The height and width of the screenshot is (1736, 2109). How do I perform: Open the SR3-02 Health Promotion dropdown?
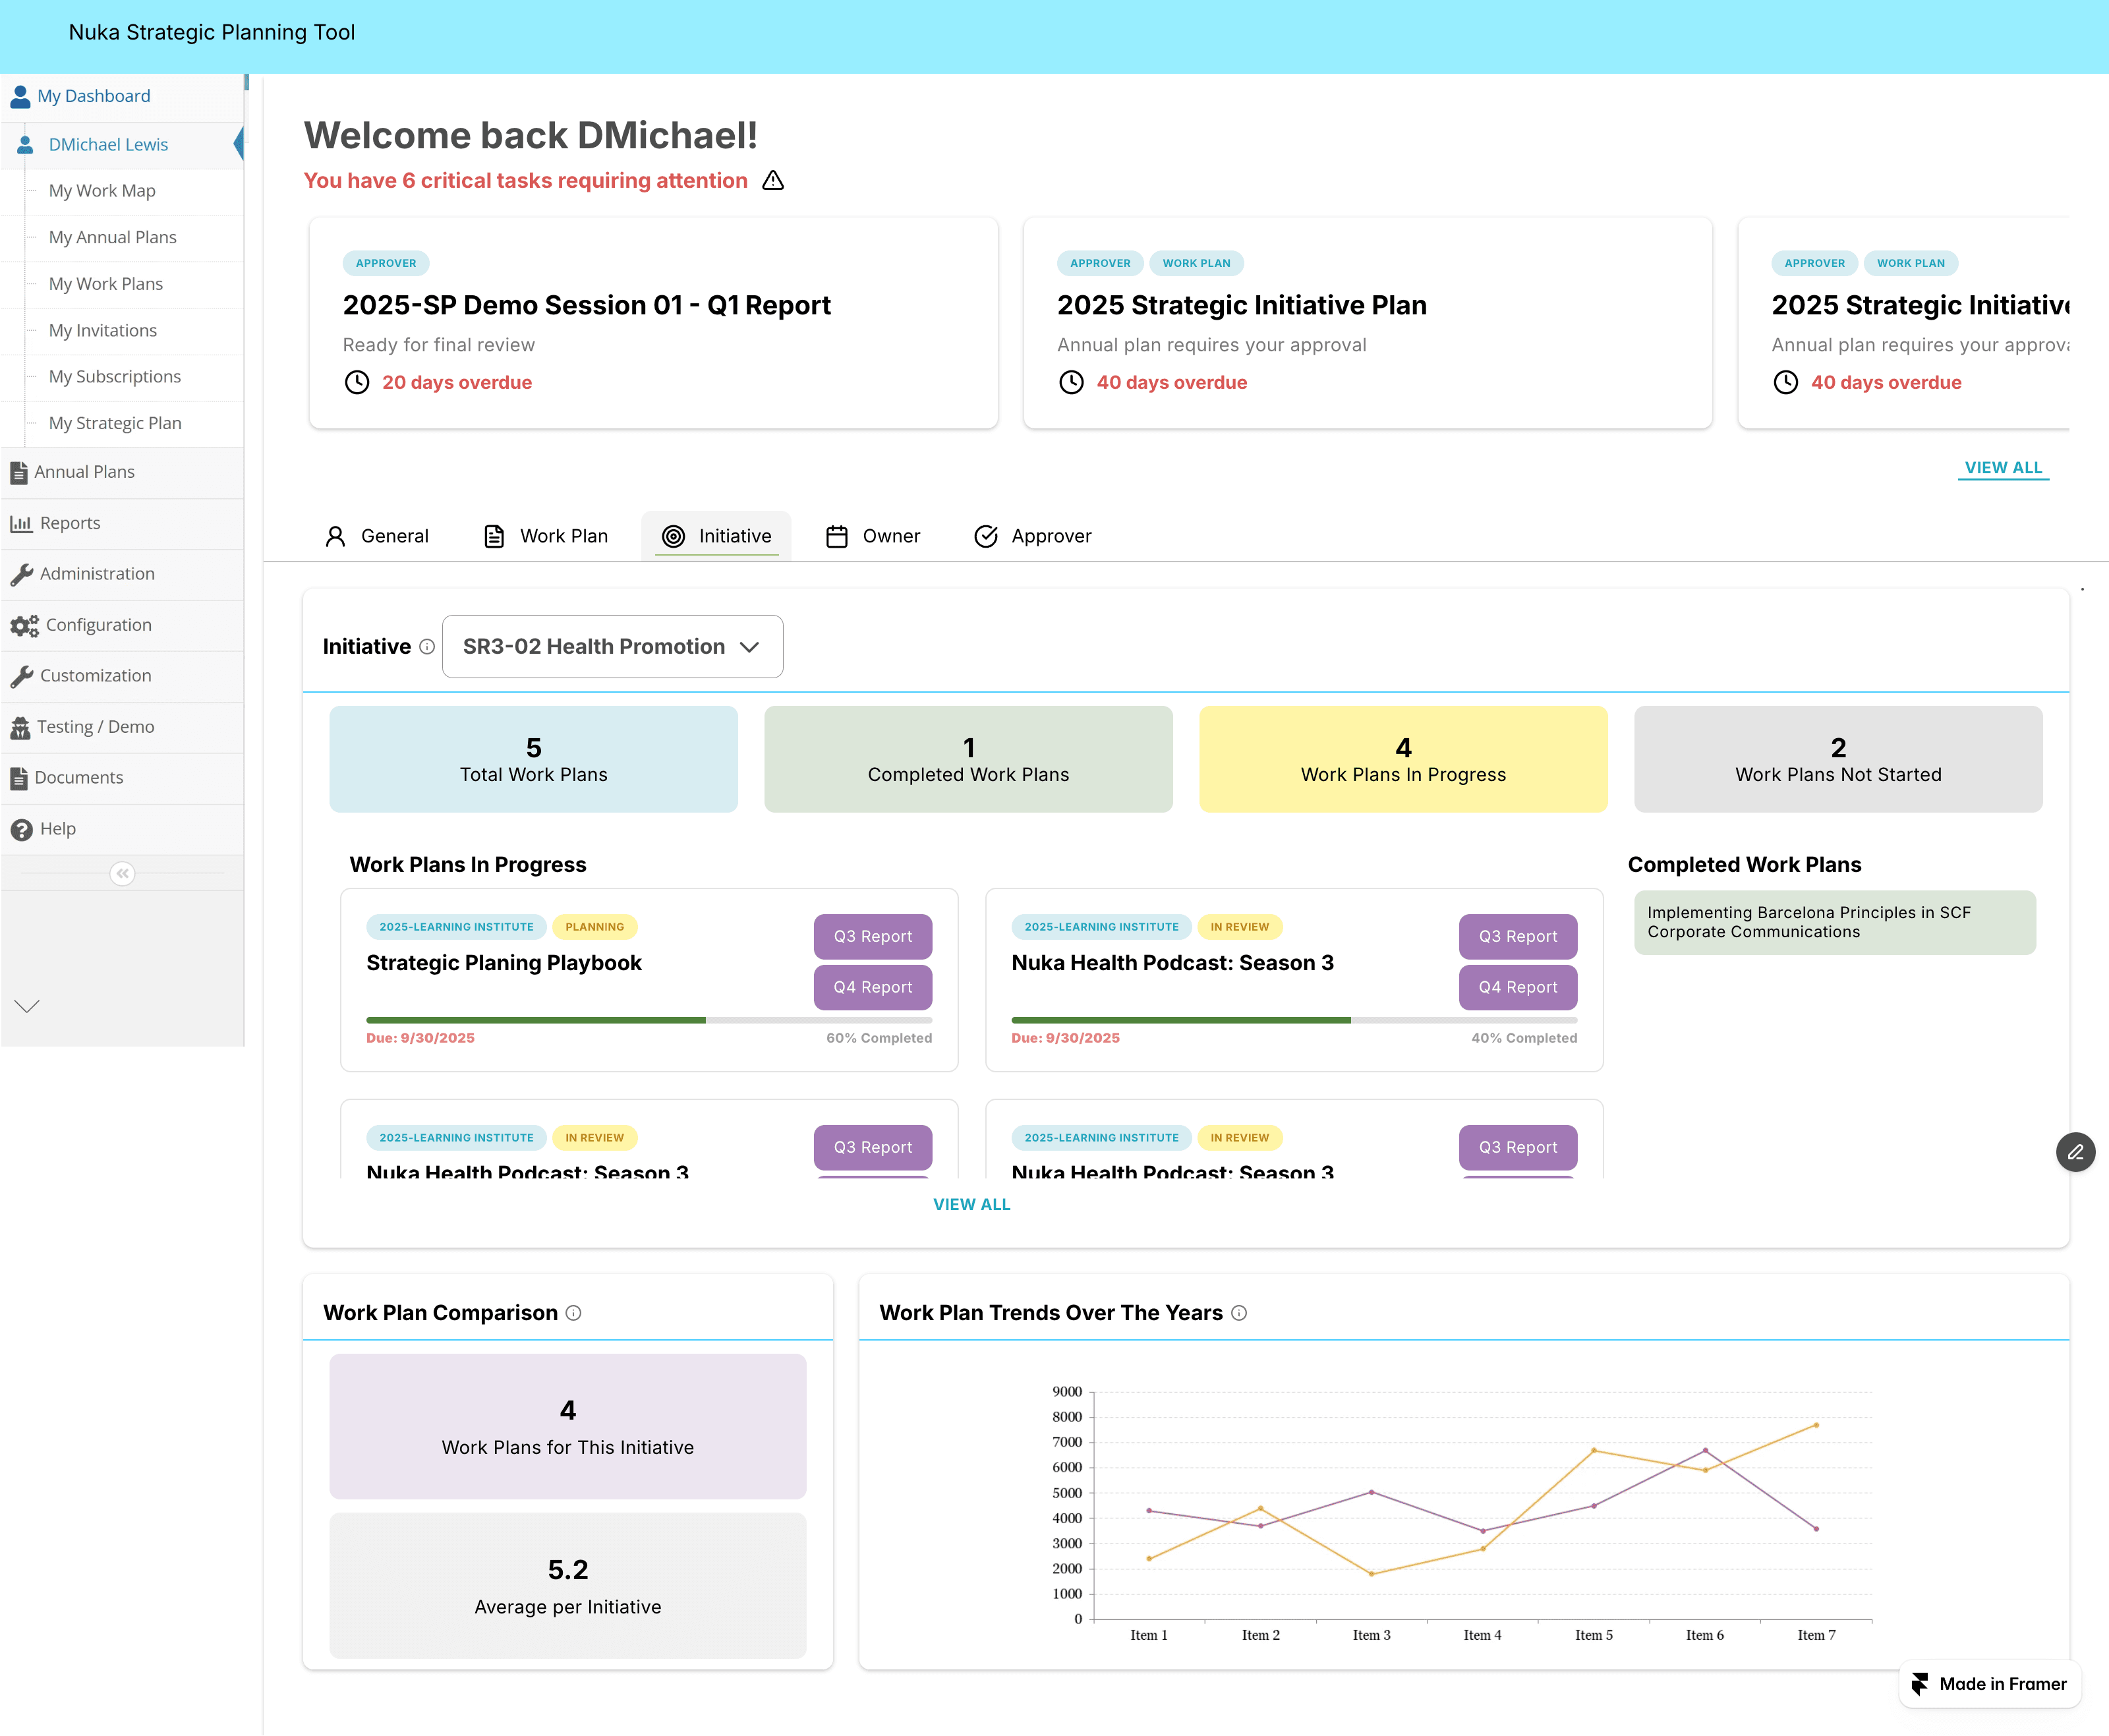pyautogui.click(x=612, y=647)
